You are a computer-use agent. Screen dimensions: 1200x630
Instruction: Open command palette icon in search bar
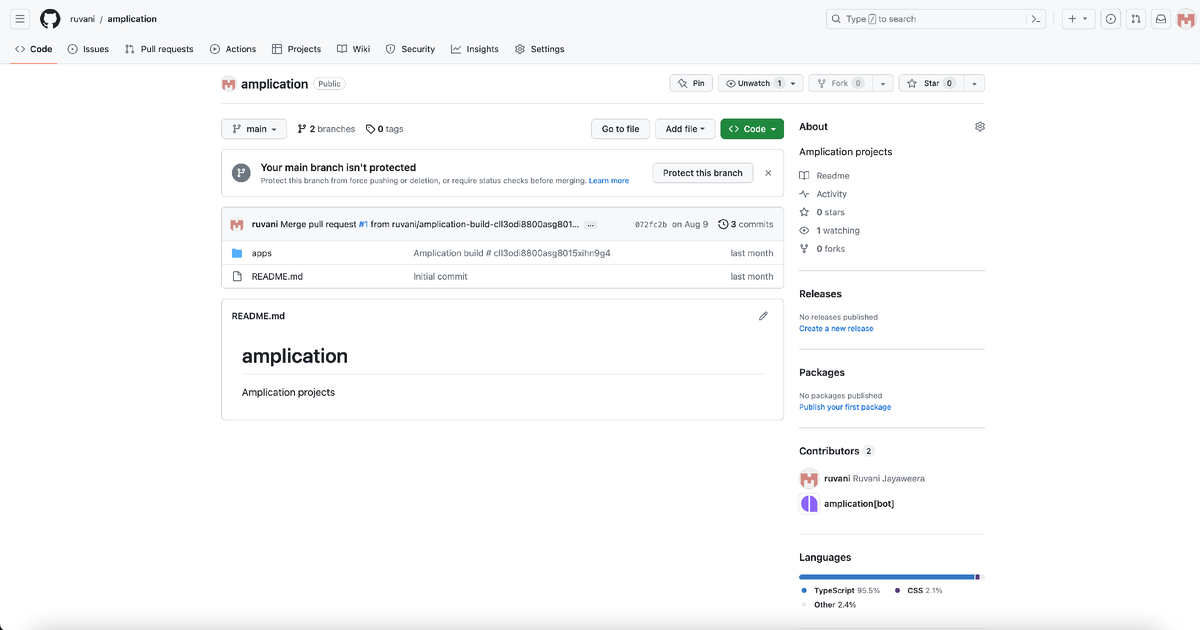coord(1037,19)
